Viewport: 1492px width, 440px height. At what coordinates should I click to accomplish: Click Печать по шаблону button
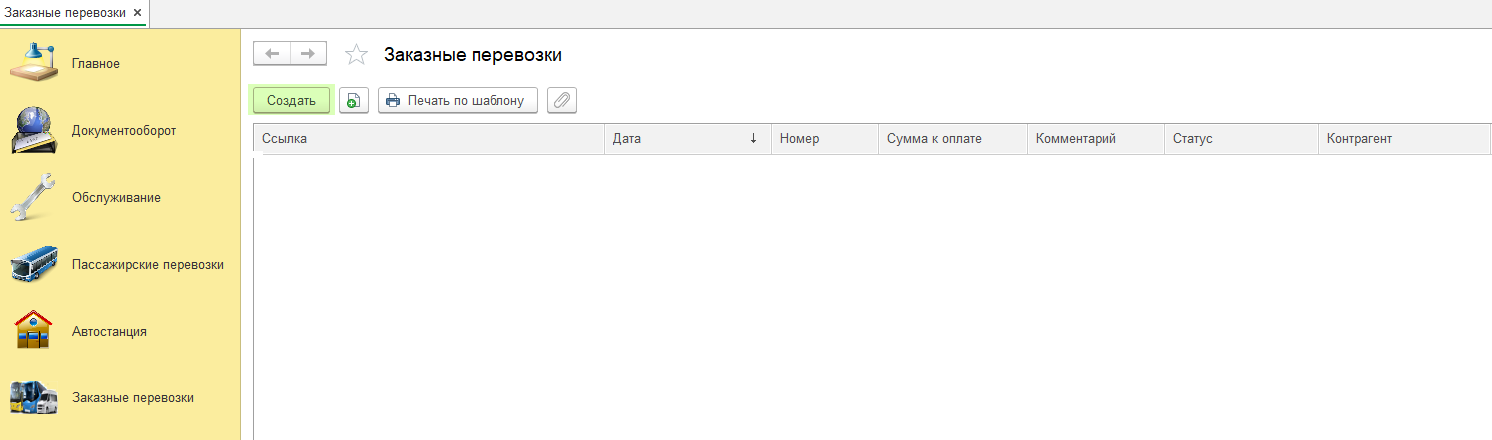(457, 100)
